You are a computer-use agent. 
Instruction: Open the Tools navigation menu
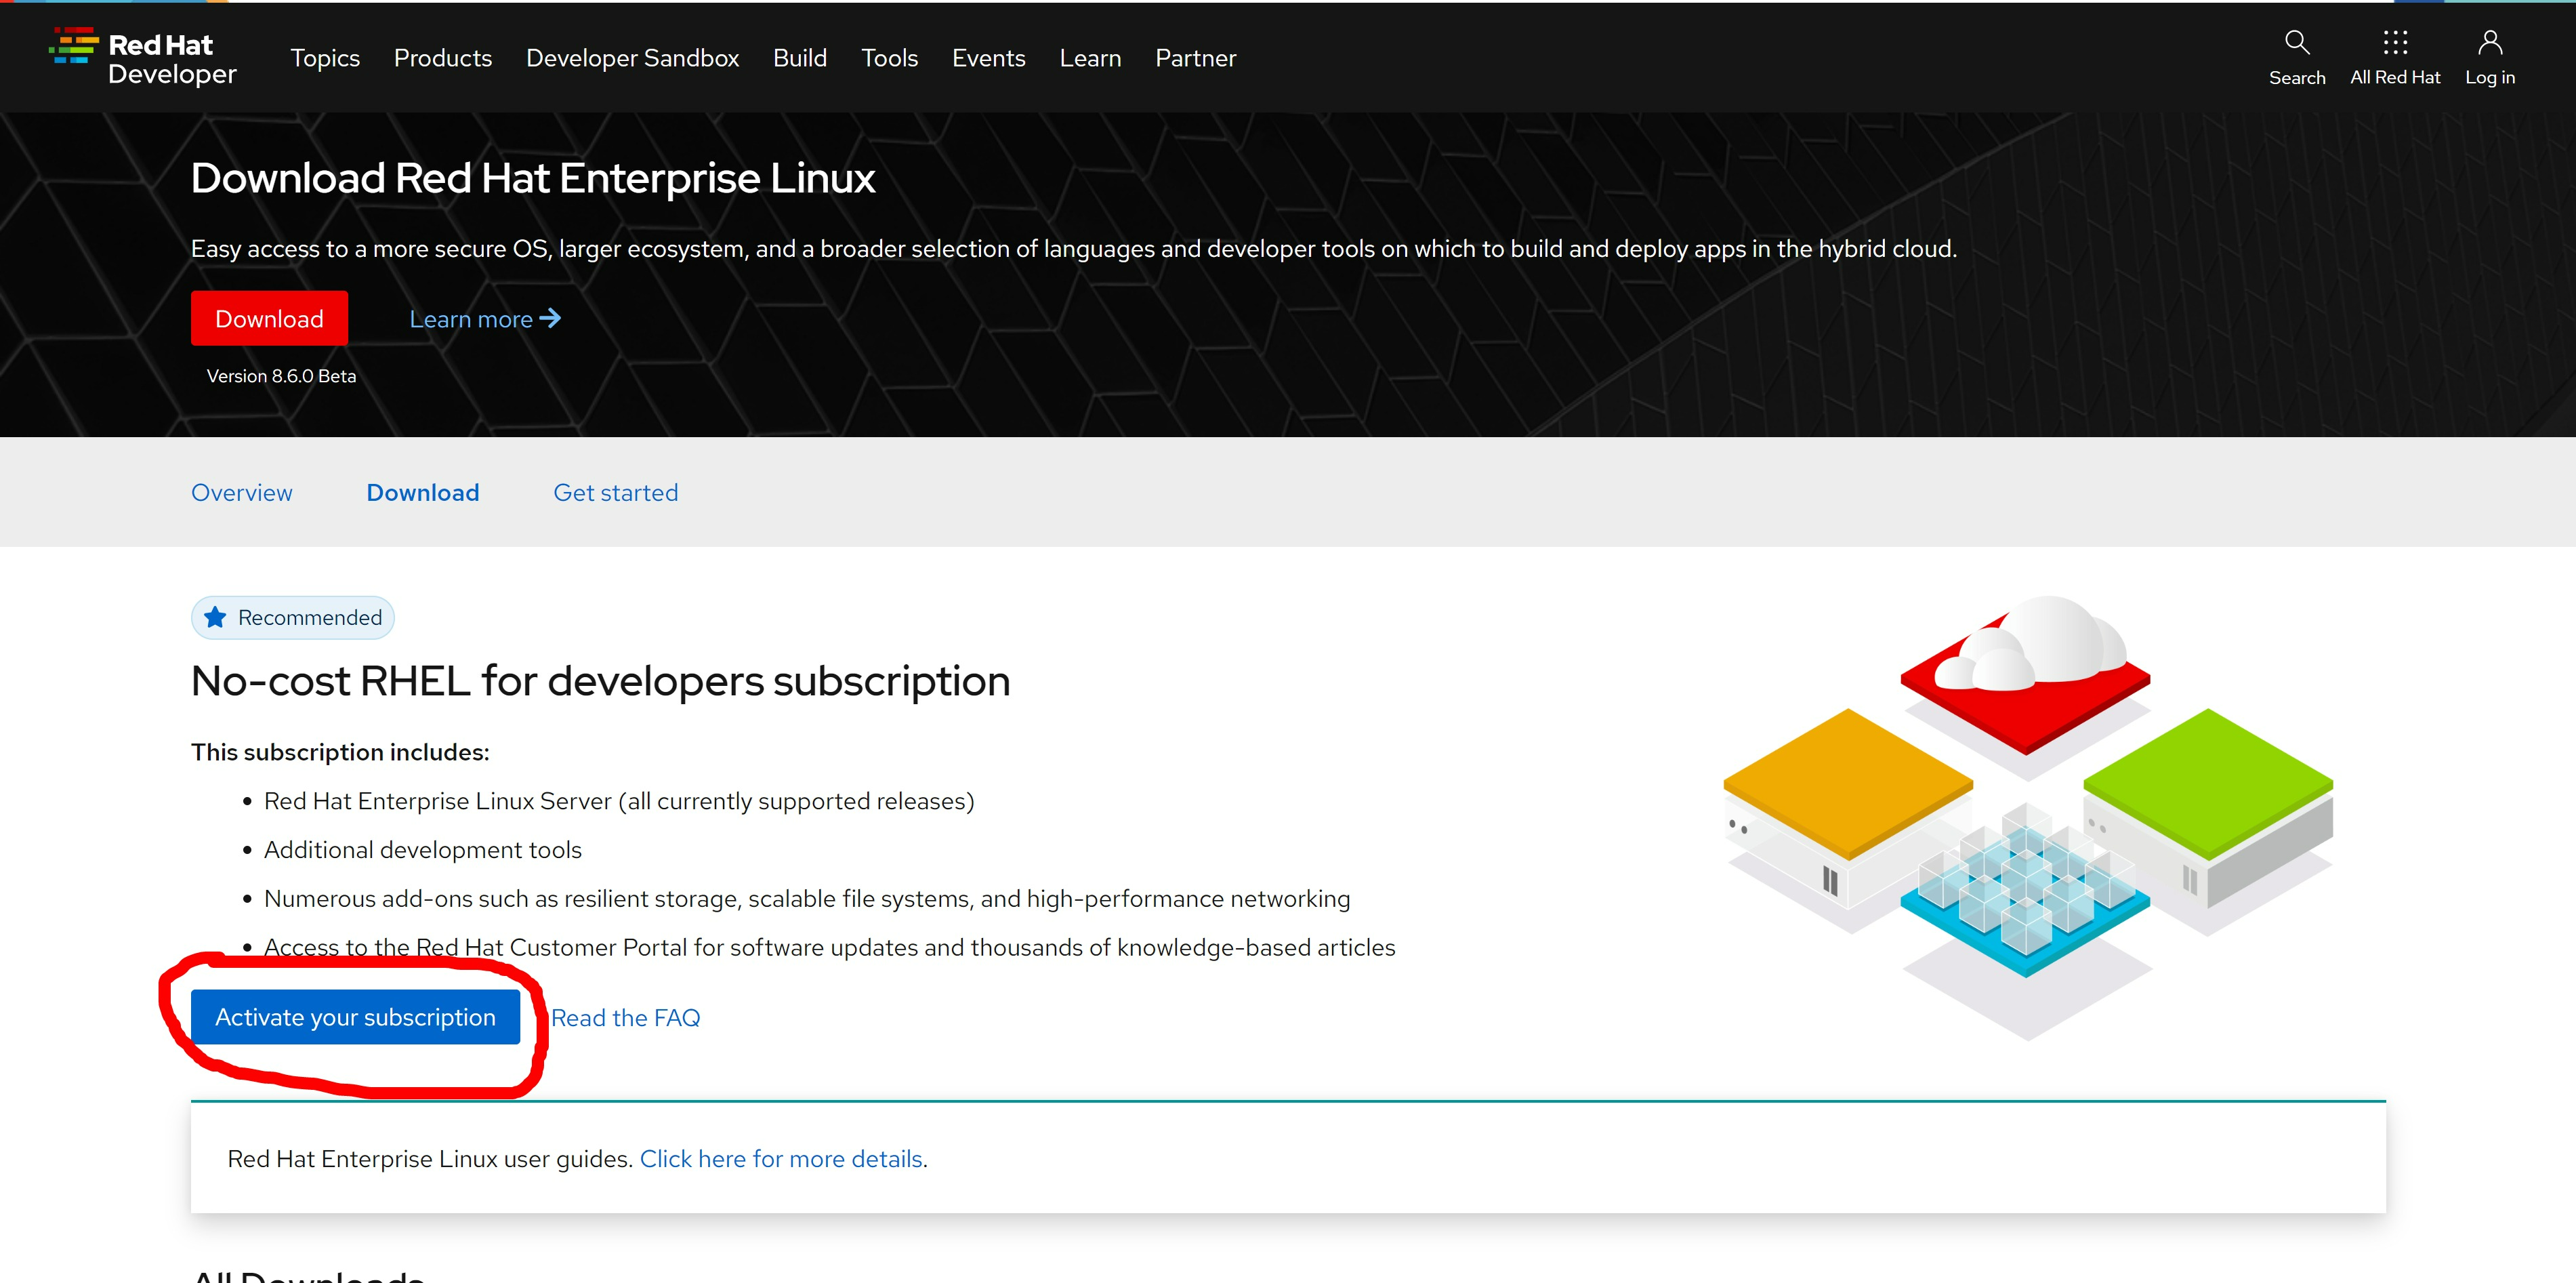[889, 58]
